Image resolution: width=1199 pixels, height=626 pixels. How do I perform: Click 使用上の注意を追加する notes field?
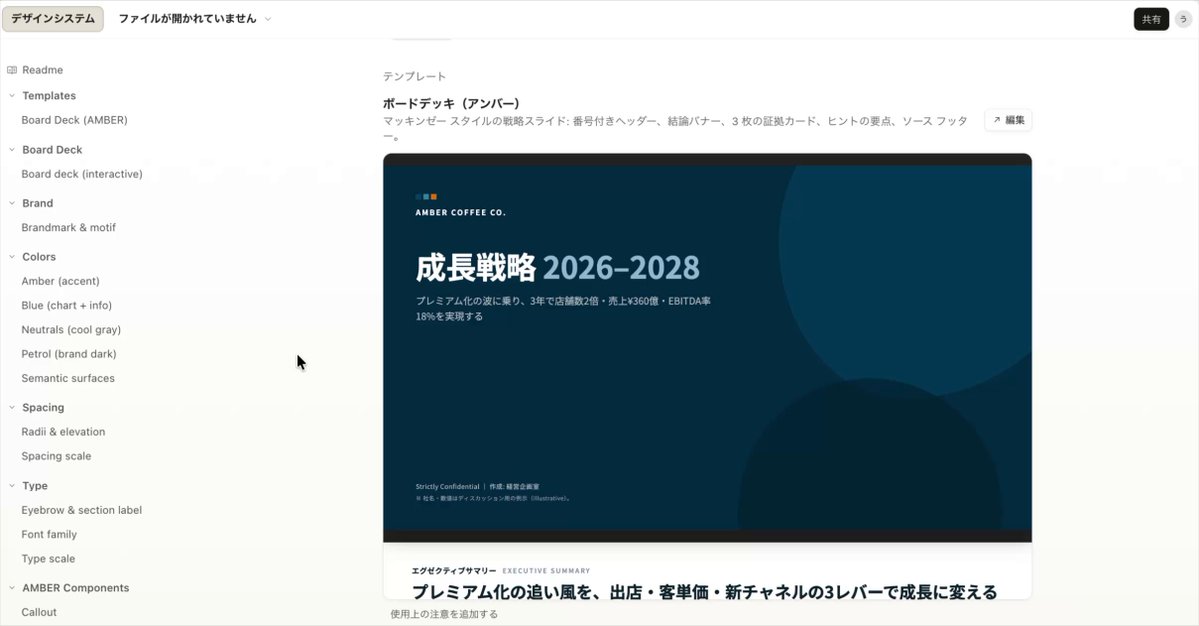[444, 614]
